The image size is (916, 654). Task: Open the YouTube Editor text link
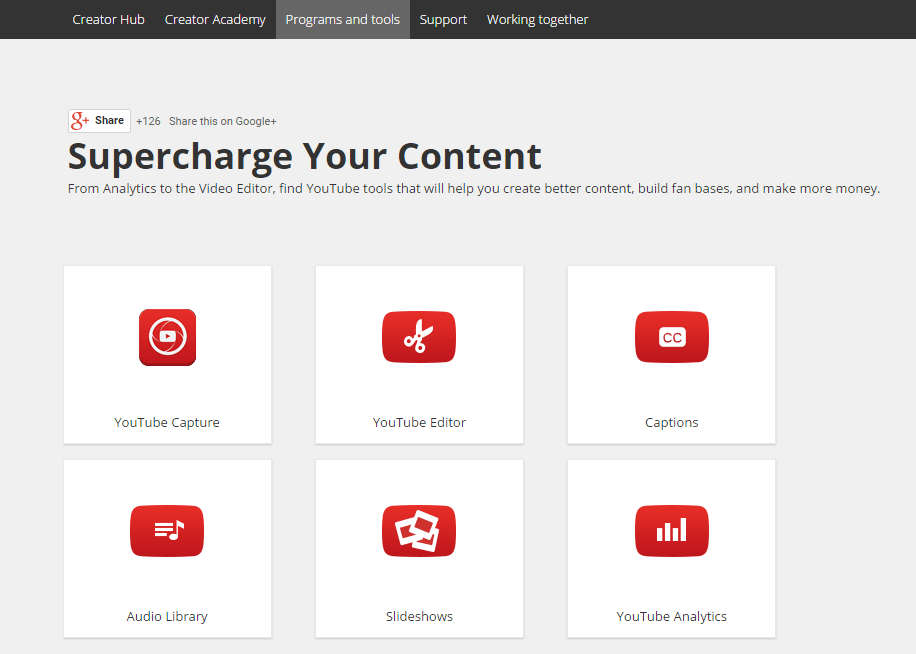click(419, 422)
